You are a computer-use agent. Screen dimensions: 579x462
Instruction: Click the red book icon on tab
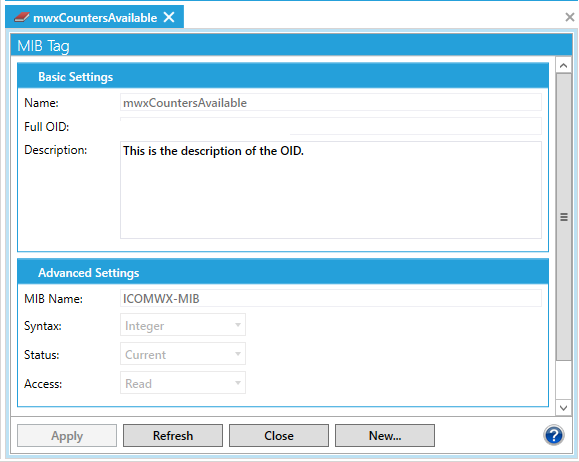tap(21, 17)
